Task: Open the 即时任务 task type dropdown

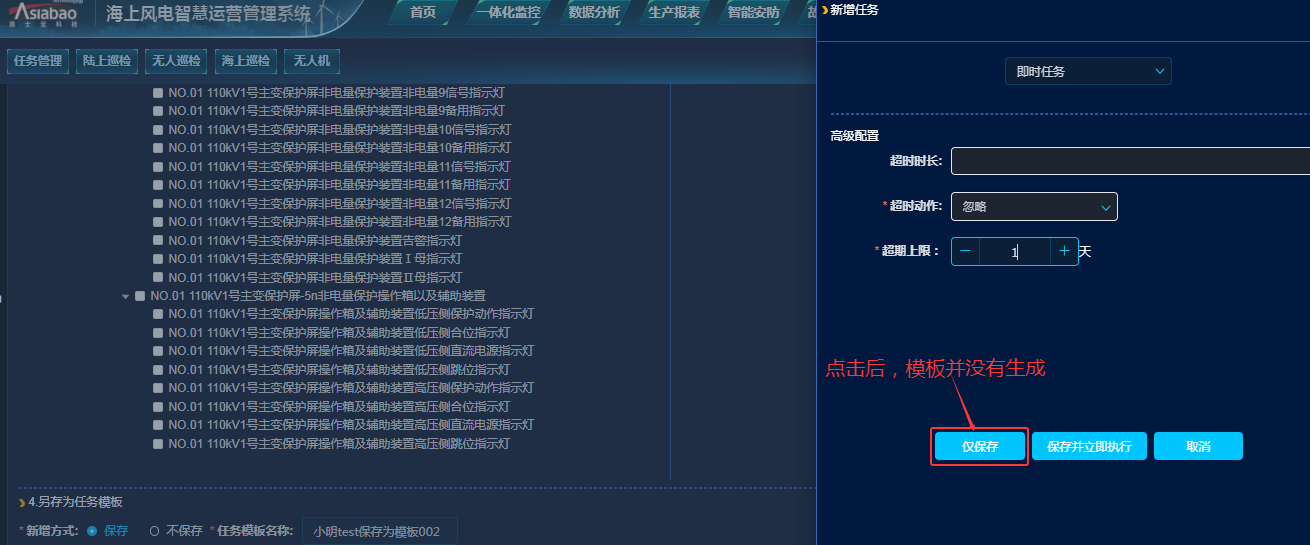Action: coord(1087,71)
